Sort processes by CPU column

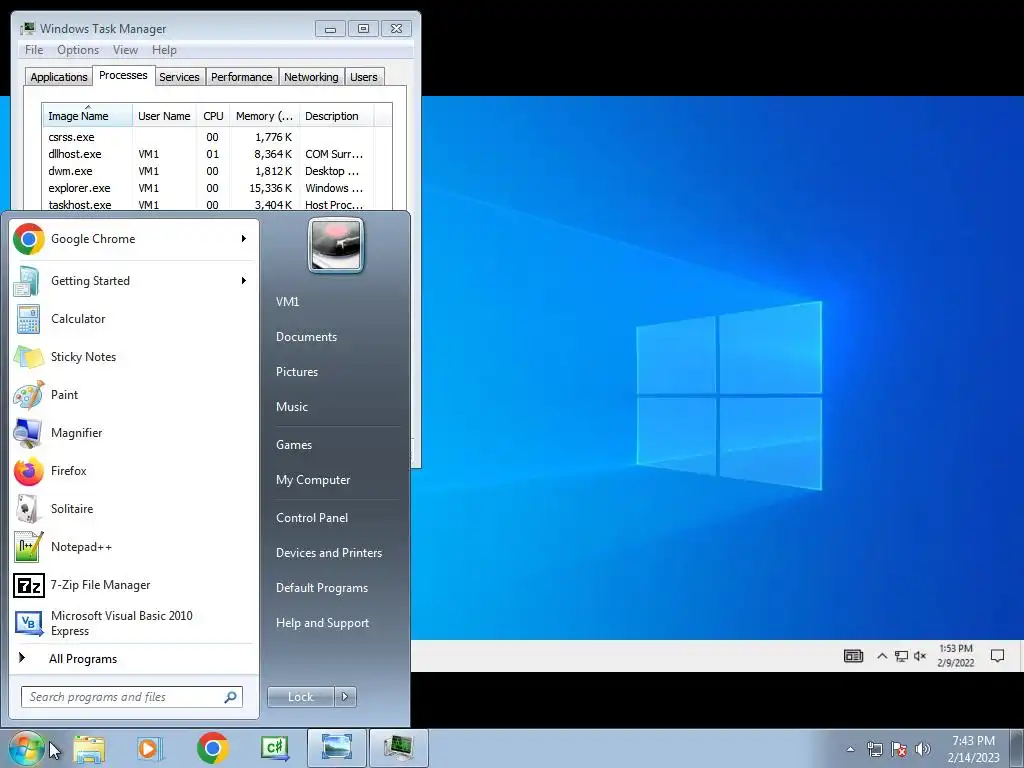pos(213,116)
